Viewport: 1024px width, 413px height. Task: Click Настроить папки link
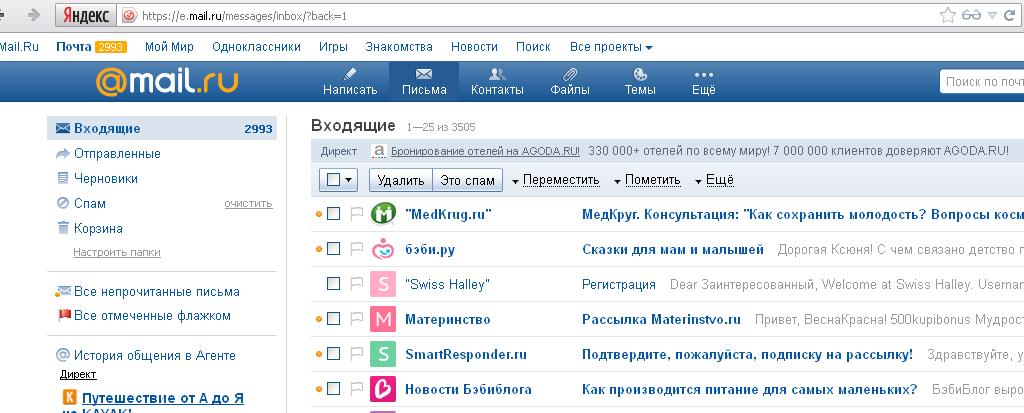(116, 252)
